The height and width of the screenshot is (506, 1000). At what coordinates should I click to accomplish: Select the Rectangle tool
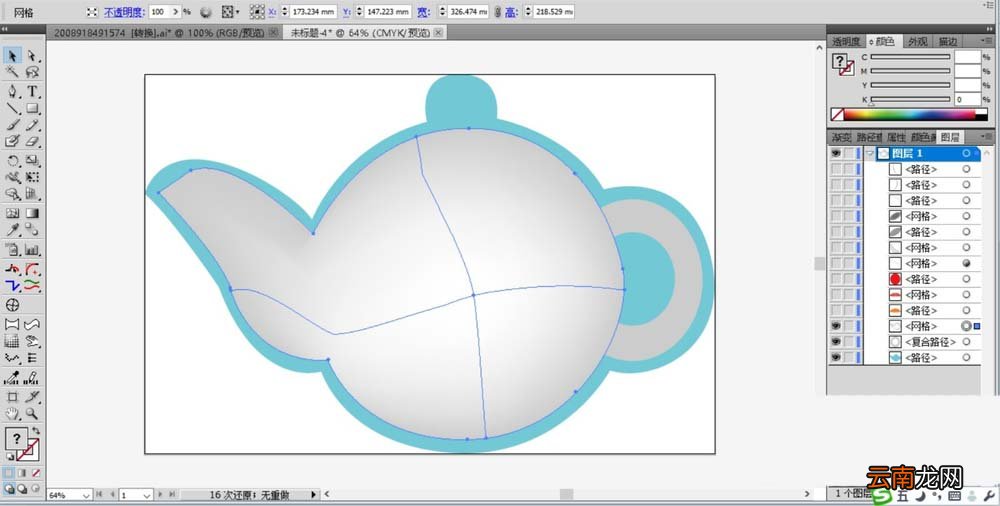(32, 108)
